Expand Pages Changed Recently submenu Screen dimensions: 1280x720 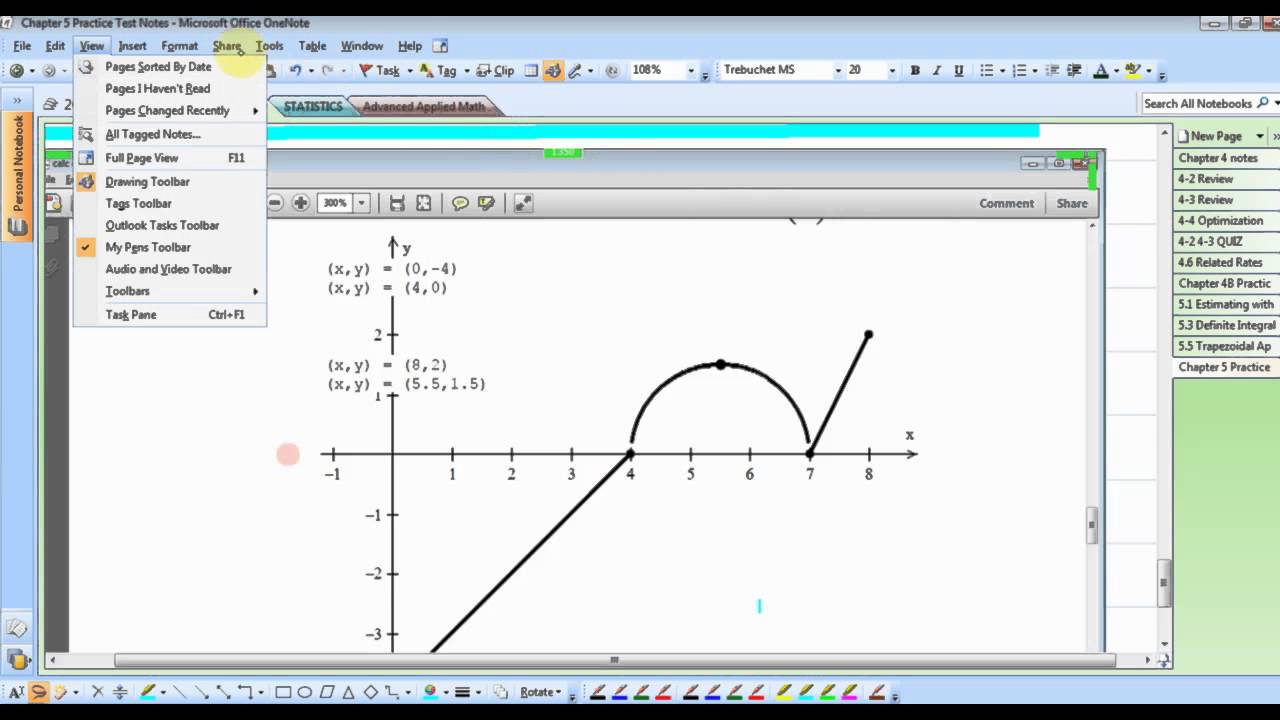click(x=170, y=111)
